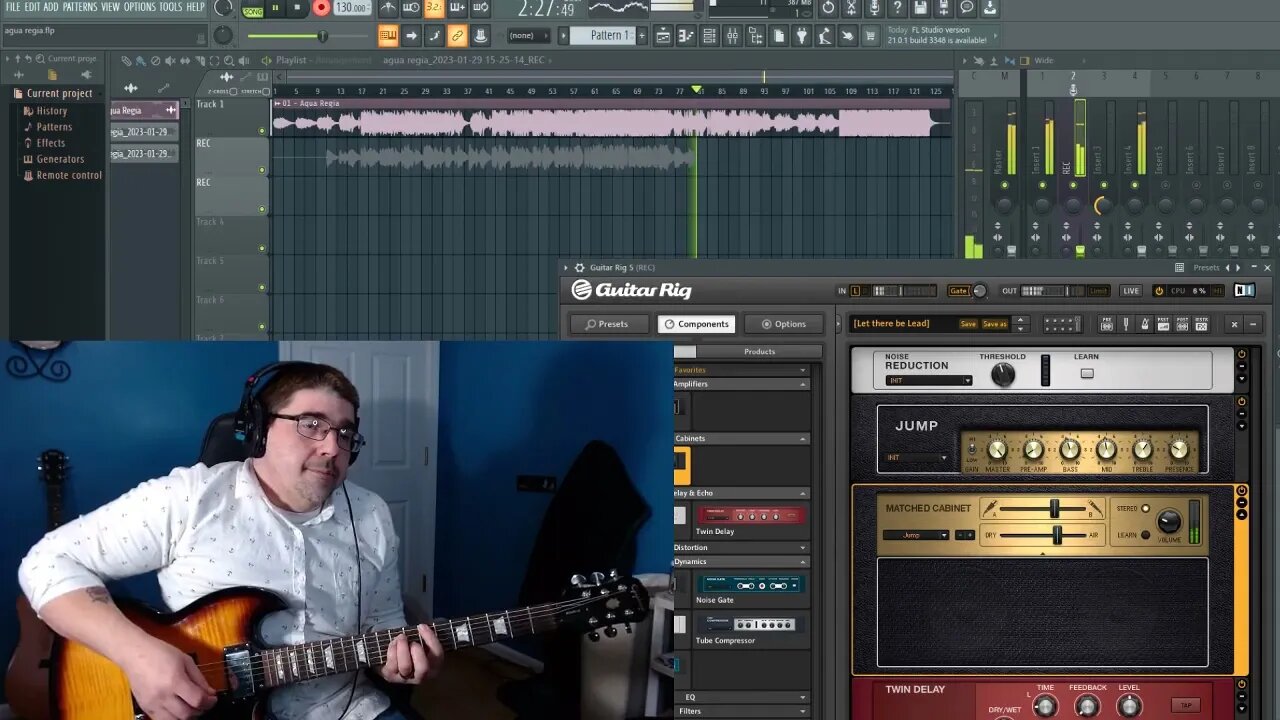Click the tempo field showing 130.000
This screenshot has height=720, width=1280.
click(351, 8)
